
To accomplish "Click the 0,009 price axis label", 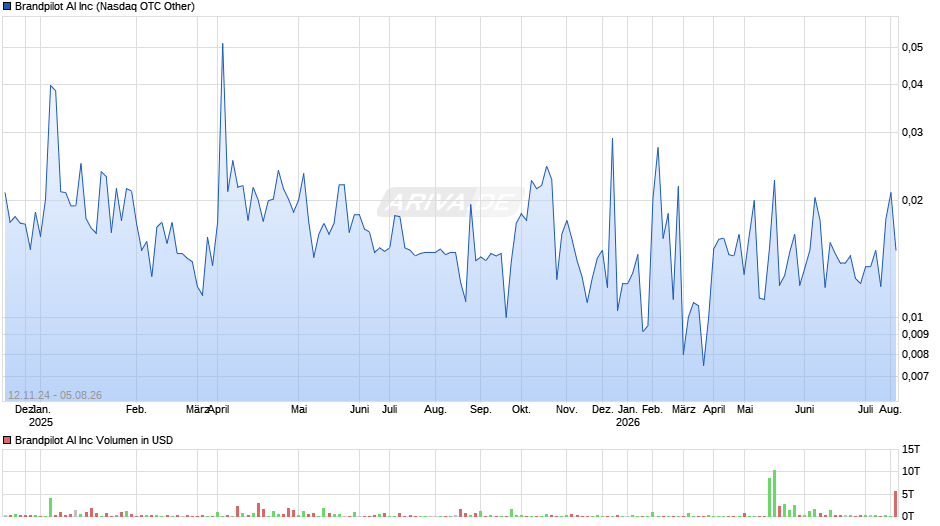I will point(915,335).
